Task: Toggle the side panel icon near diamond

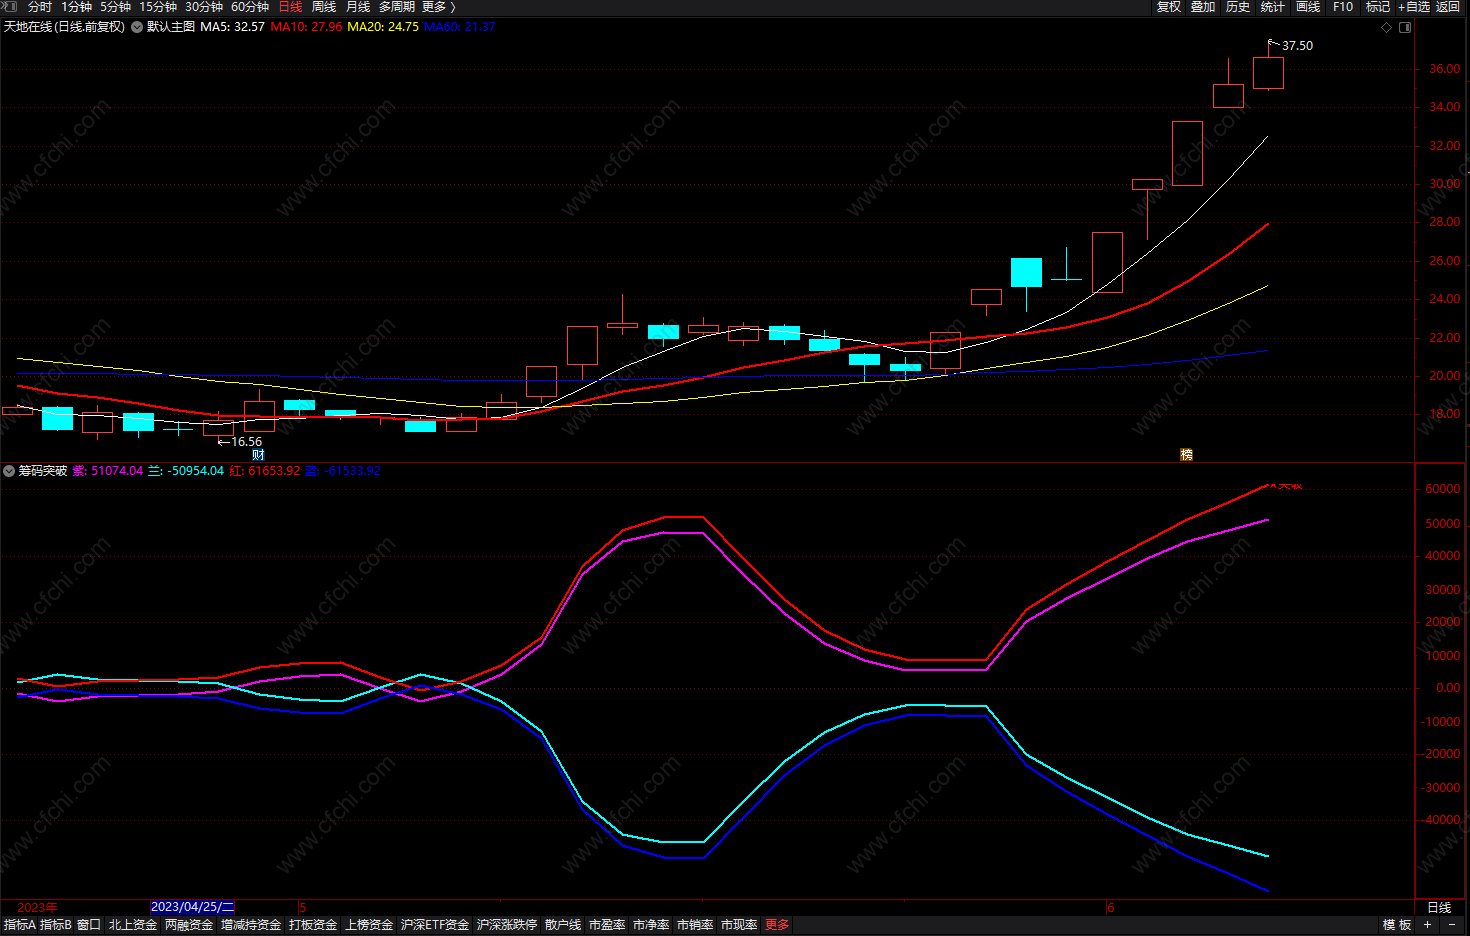Action: pyautogui.click(x=1405, y=27)
